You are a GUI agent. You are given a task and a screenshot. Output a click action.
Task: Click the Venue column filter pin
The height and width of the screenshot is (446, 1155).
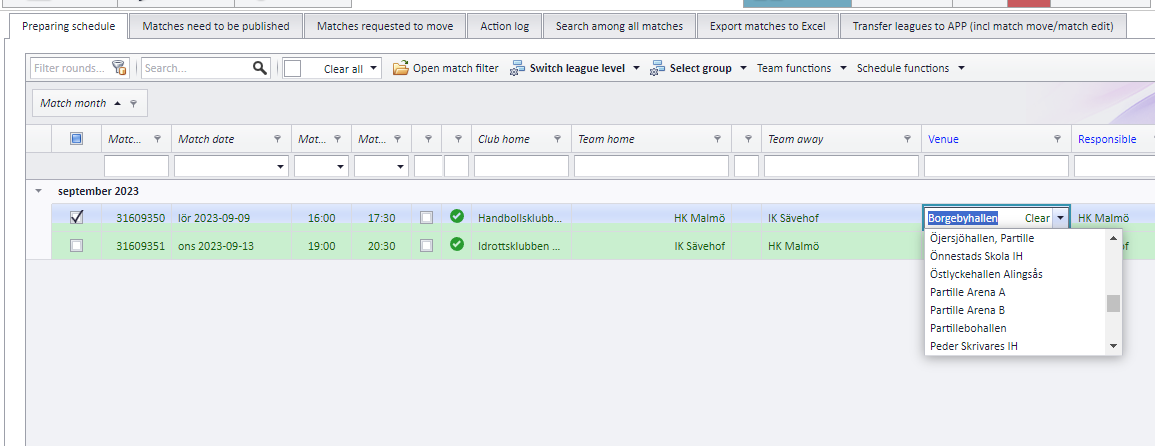pyautogui.click(x=1057, y=139)
